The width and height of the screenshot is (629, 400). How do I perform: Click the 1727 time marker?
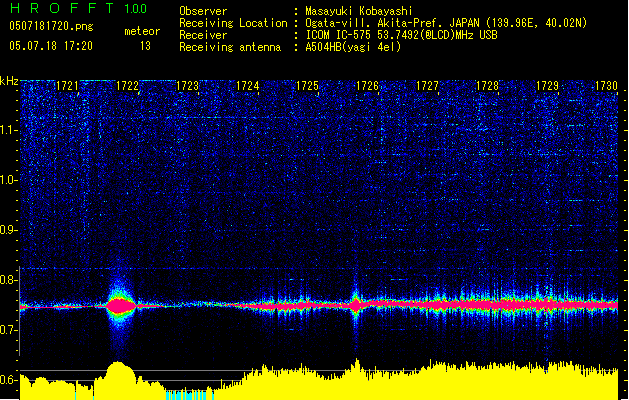point(427,86)
